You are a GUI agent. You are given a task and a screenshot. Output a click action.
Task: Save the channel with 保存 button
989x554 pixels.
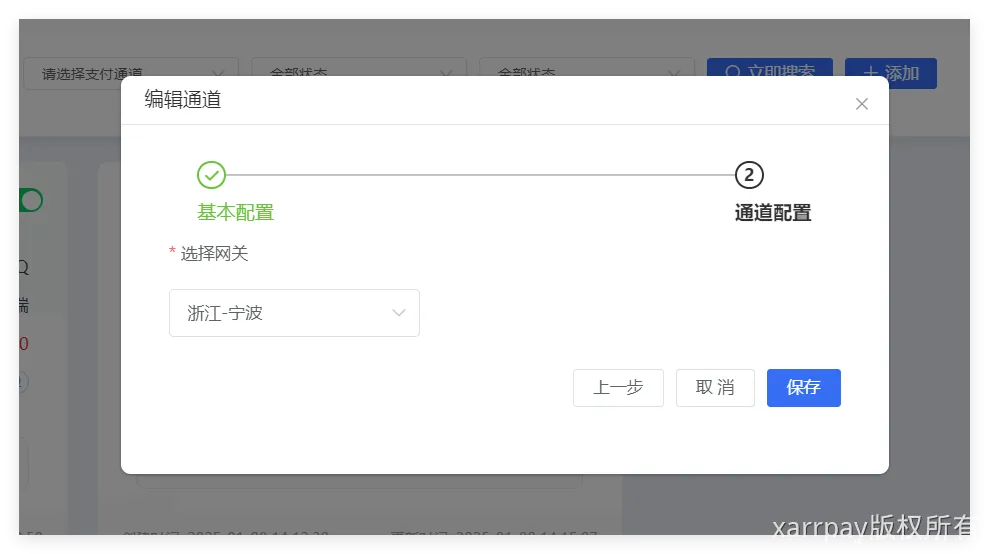tap(803, 388)
